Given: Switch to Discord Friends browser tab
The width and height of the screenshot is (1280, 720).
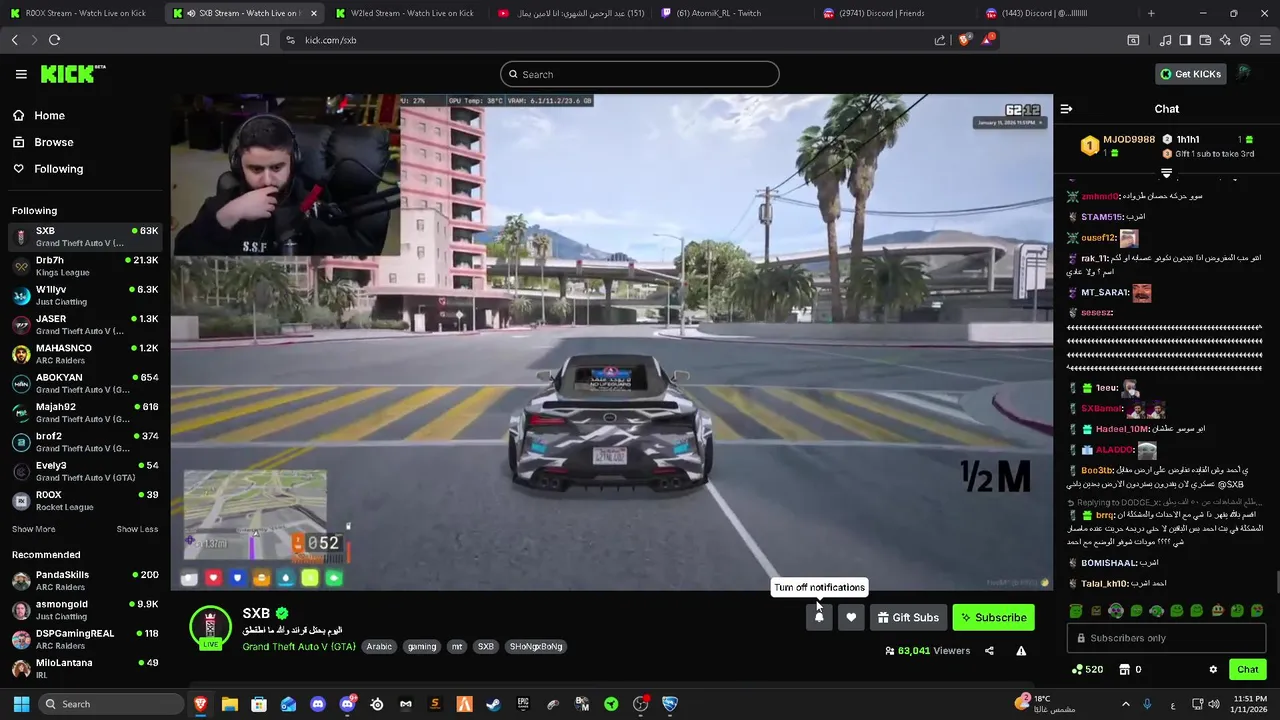Looking at the screenshot, I should tap(895, 13).
